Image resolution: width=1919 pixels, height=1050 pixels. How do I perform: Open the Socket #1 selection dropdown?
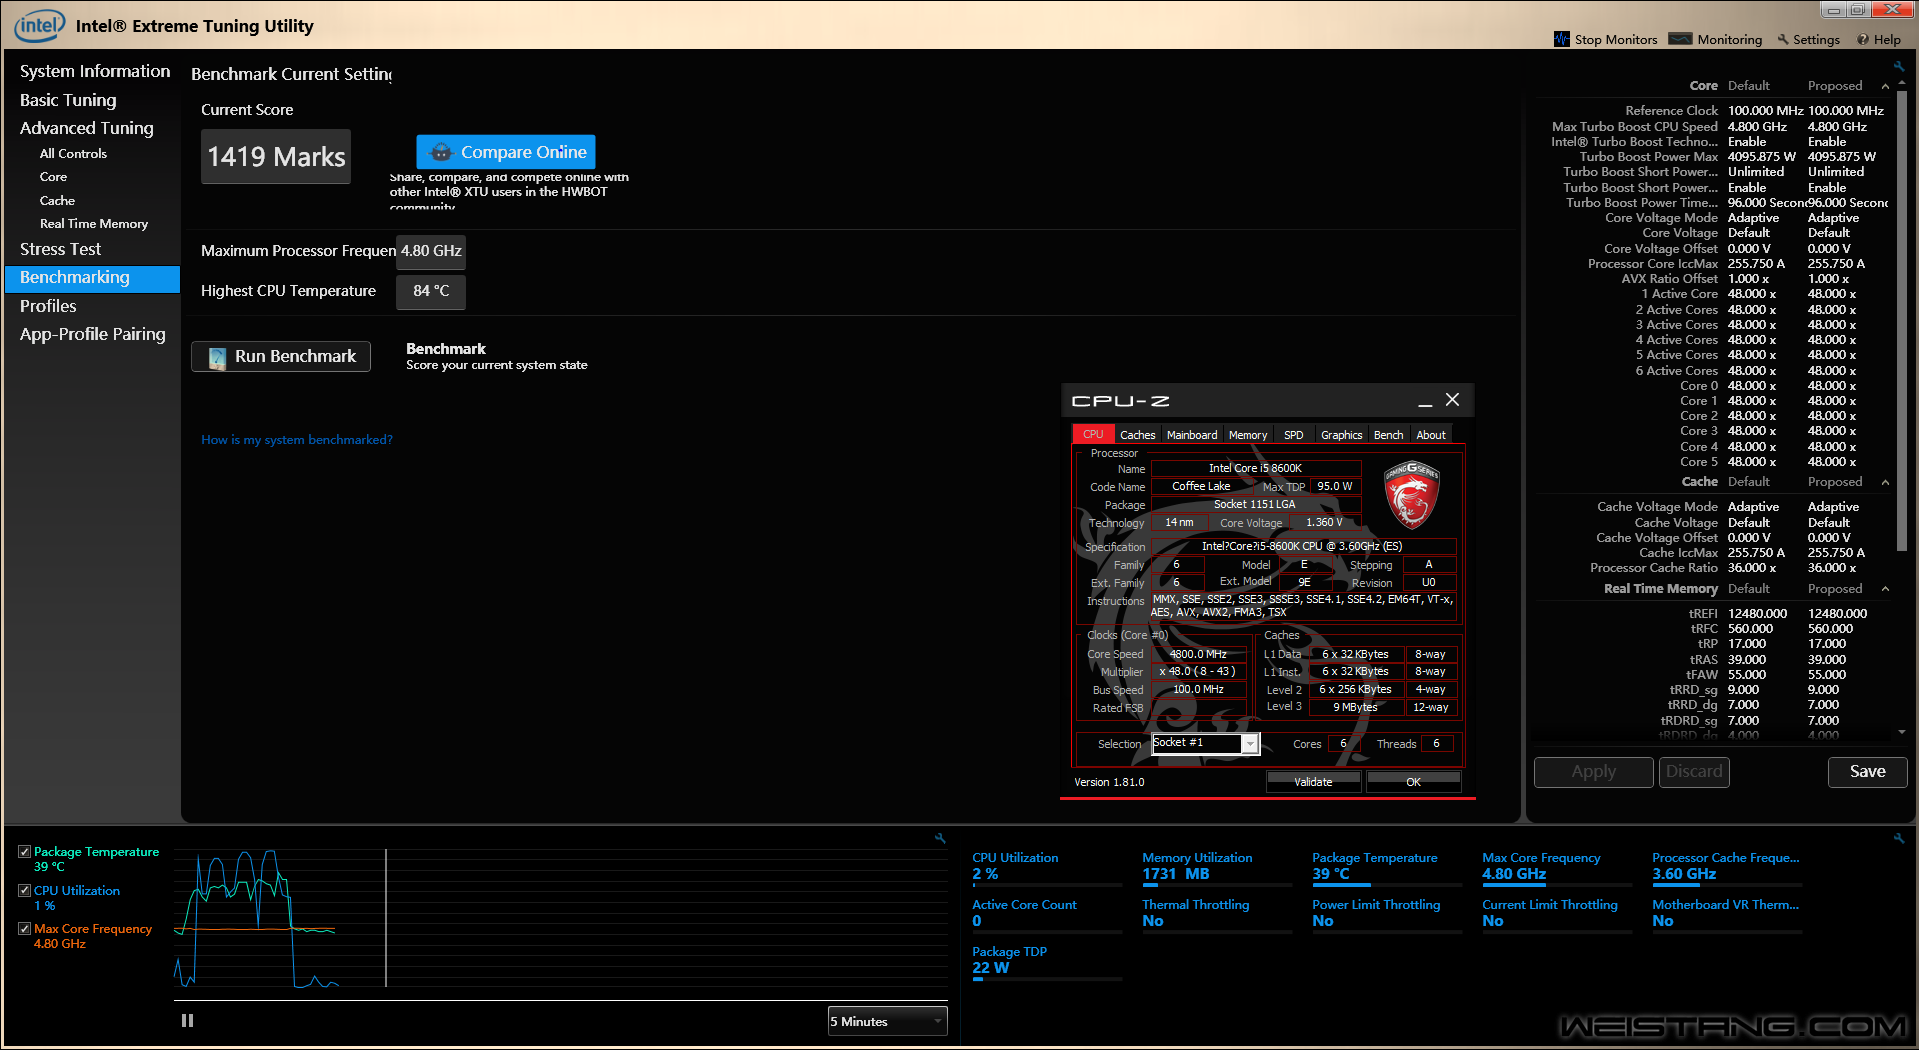tap(1205, 743)
